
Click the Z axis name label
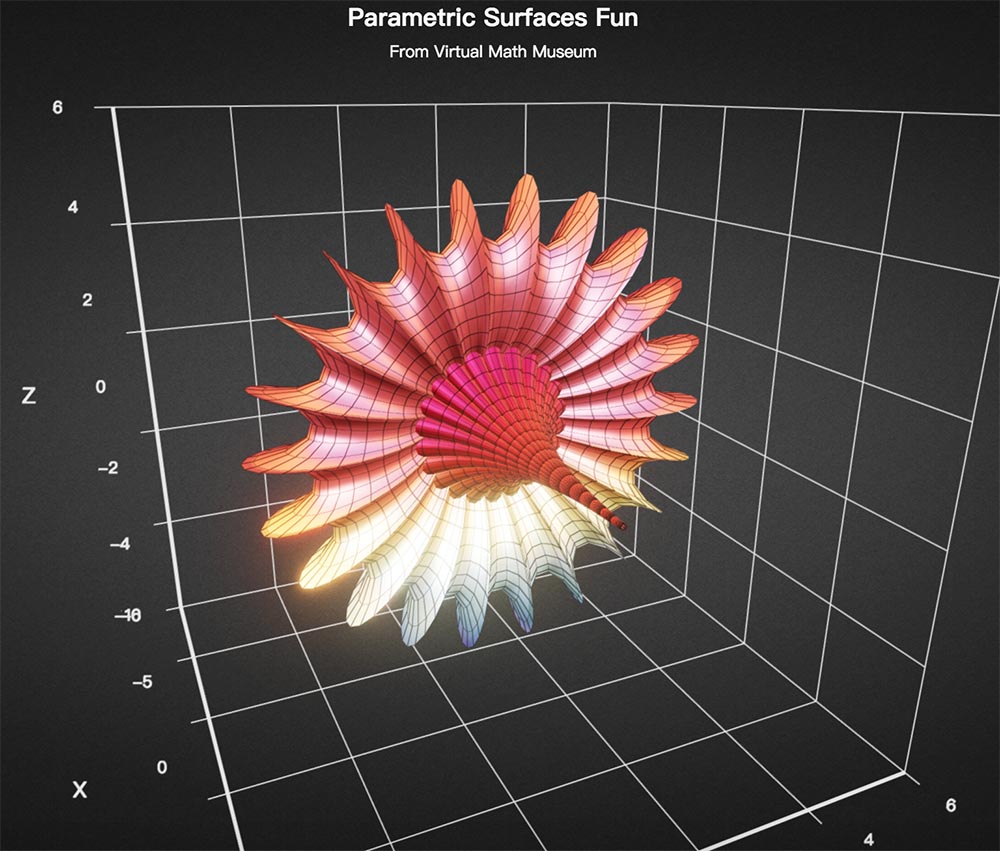point(29,396)
